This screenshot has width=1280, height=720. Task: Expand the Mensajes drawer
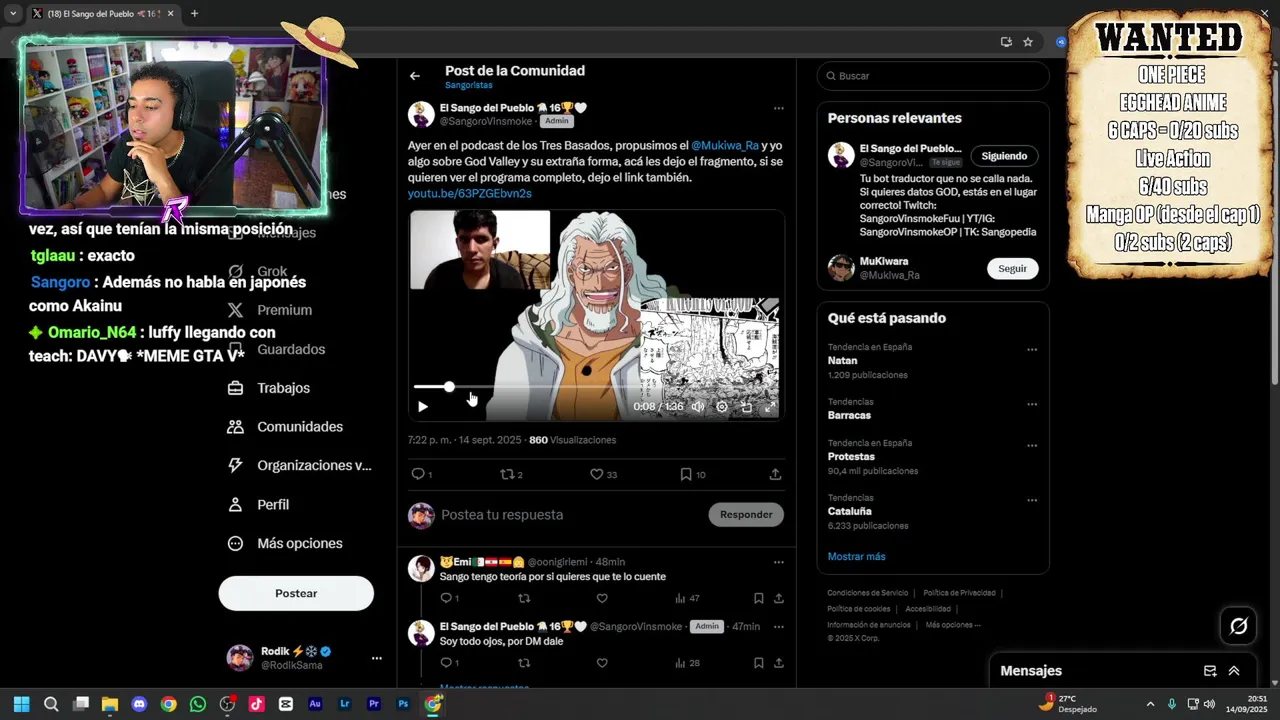pos(1234,671)
